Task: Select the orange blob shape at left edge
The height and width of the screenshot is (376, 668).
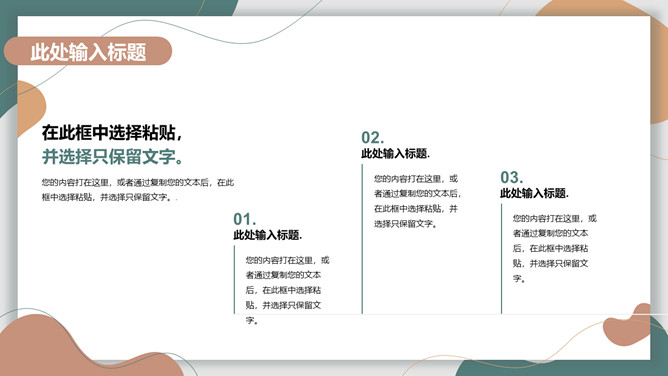Action: (x=31, y=109)
